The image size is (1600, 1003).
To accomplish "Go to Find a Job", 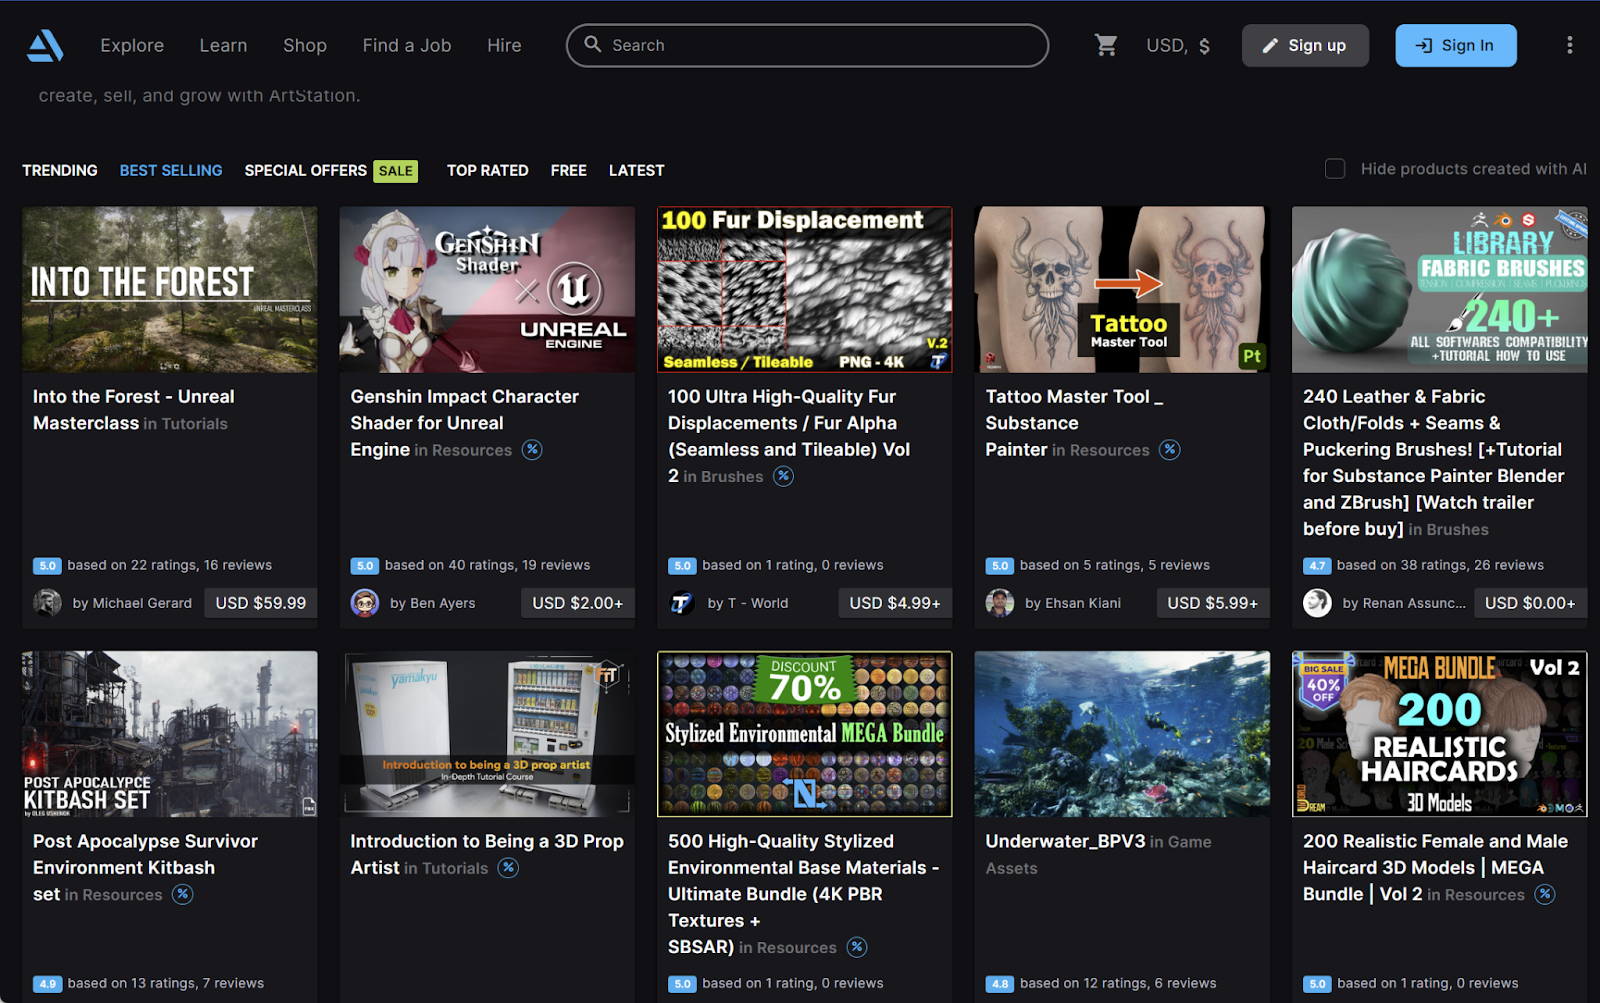I will click(x=407, y=45).
